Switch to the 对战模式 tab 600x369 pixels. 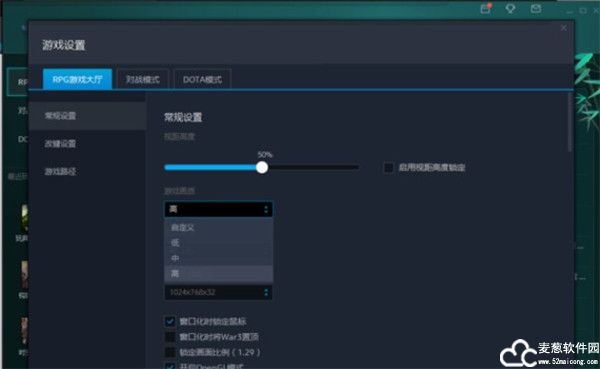pyautogui.click(x=143, y=79)
